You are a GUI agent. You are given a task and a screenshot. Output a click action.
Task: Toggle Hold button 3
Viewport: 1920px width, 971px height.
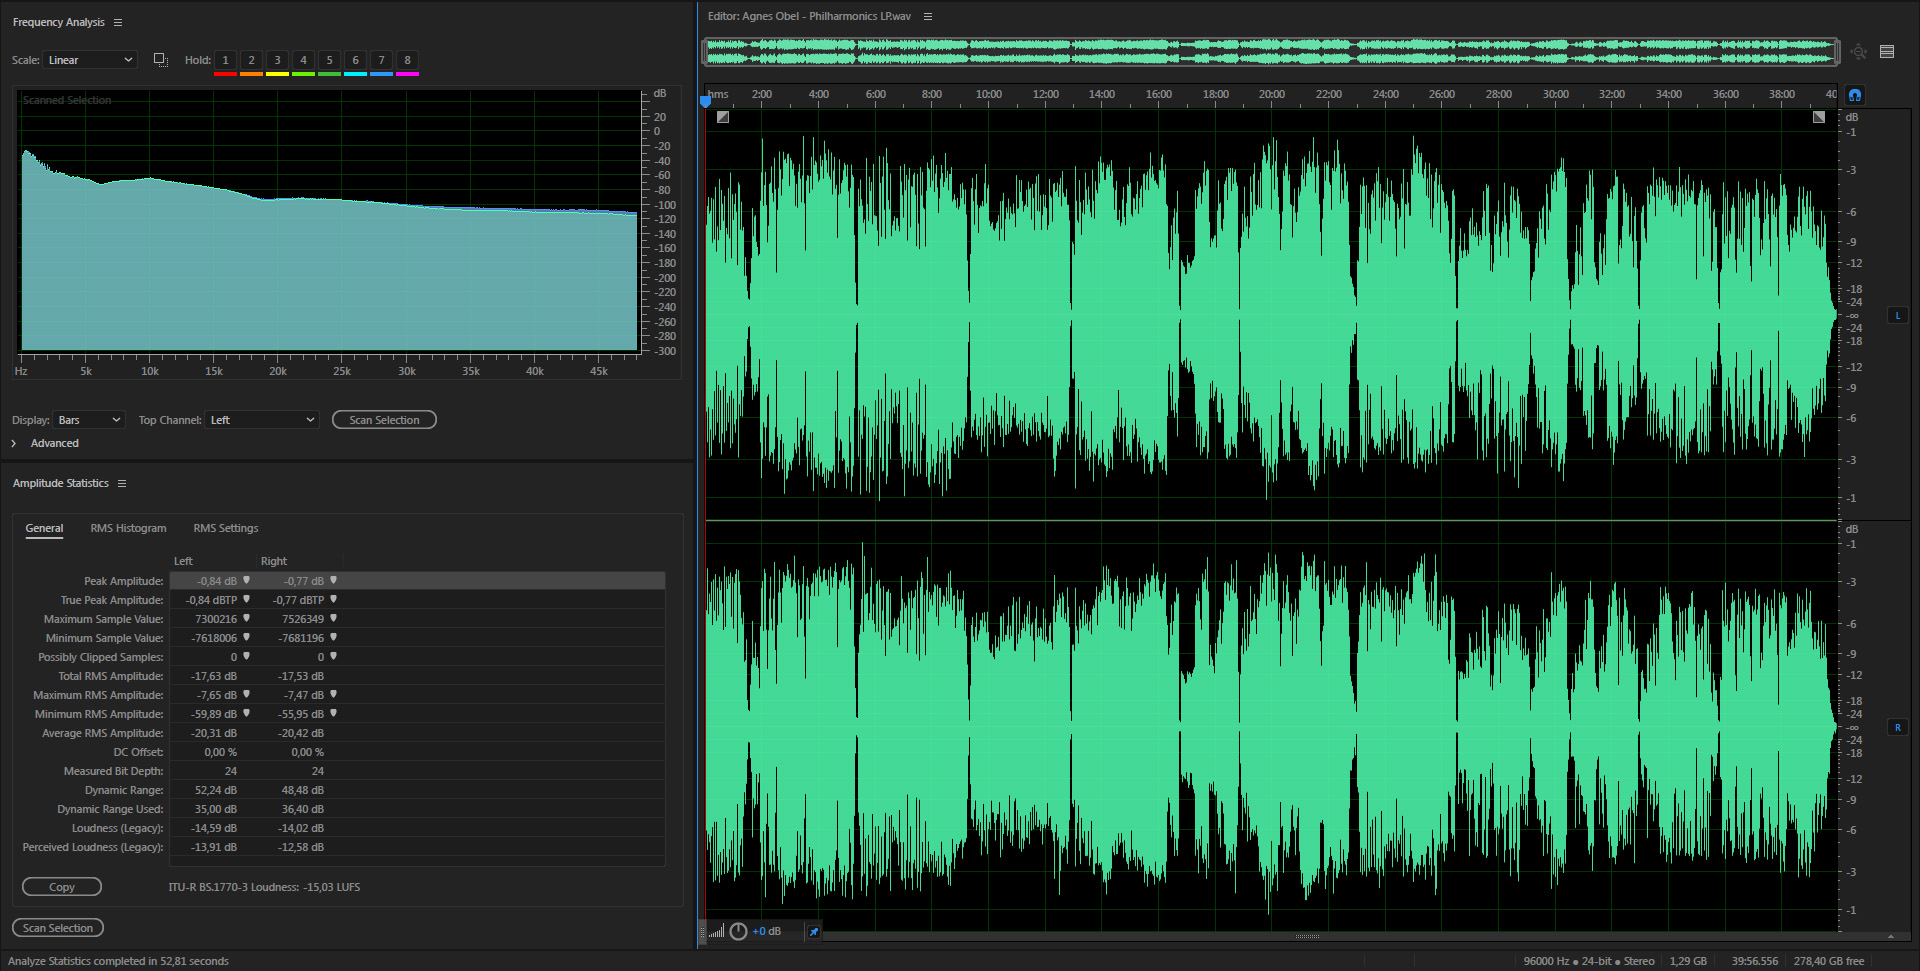(x=277, y=60)
